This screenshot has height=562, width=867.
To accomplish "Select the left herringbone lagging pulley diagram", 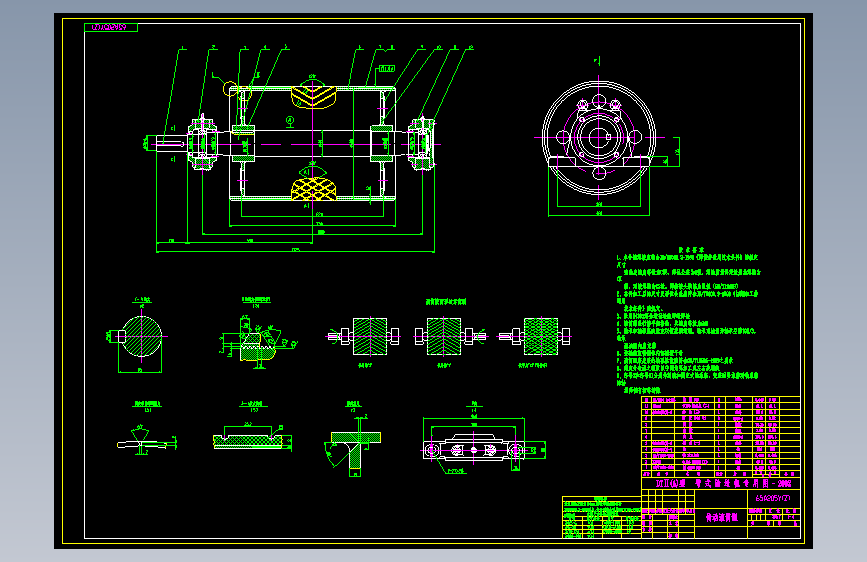I will click(x=364, y=336).
